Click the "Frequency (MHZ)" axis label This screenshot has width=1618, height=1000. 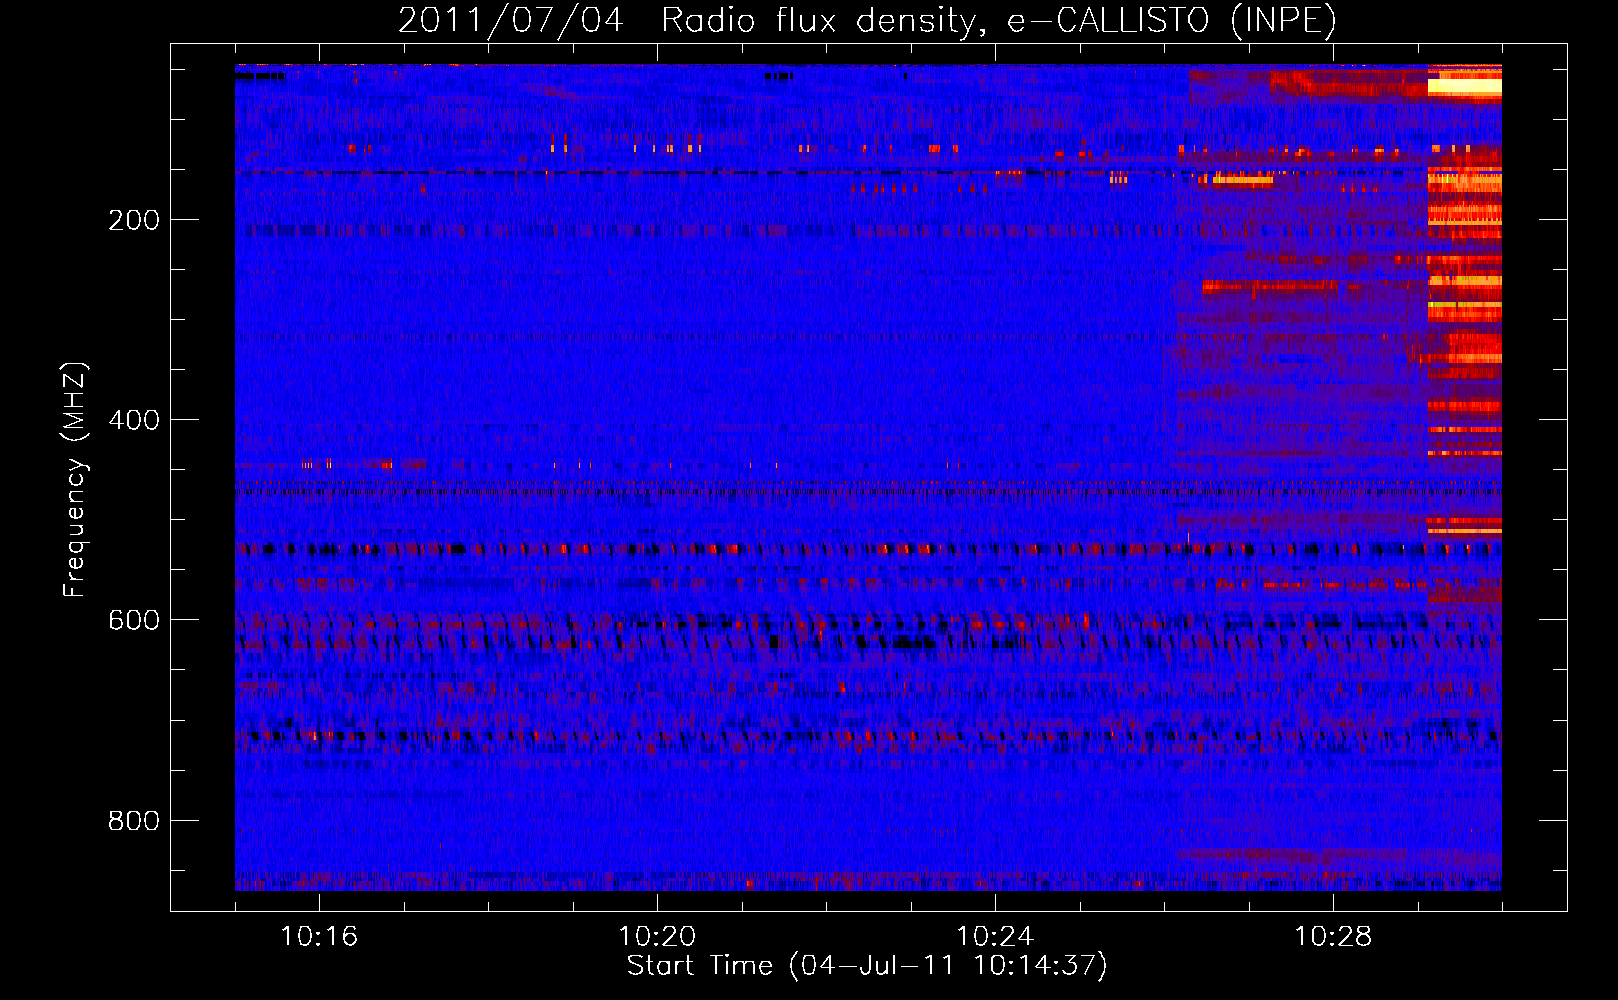click(75, 480)
